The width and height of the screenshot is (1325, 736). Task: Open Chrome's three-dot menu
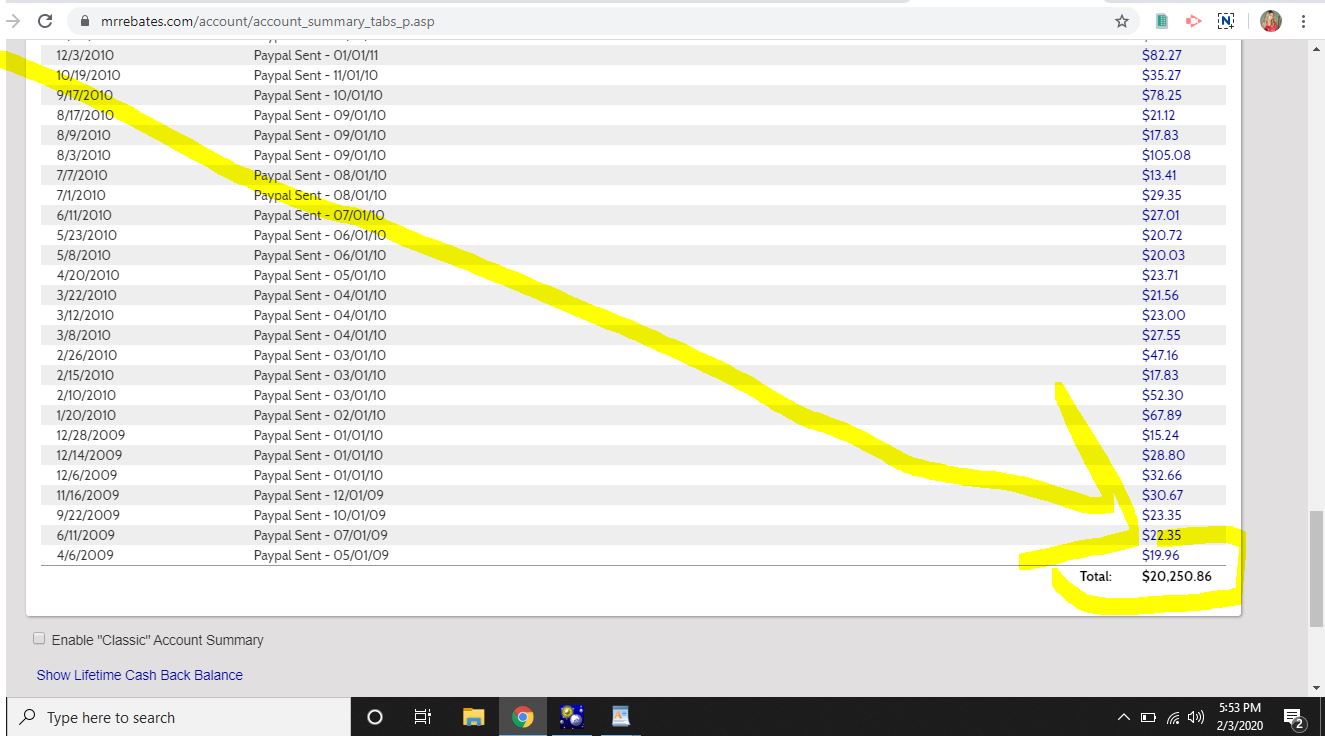coord(1303,21)
